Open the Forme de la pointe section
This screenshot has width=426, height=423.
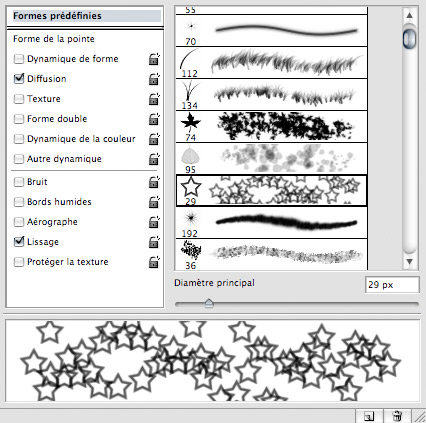[x=54, y=39]
